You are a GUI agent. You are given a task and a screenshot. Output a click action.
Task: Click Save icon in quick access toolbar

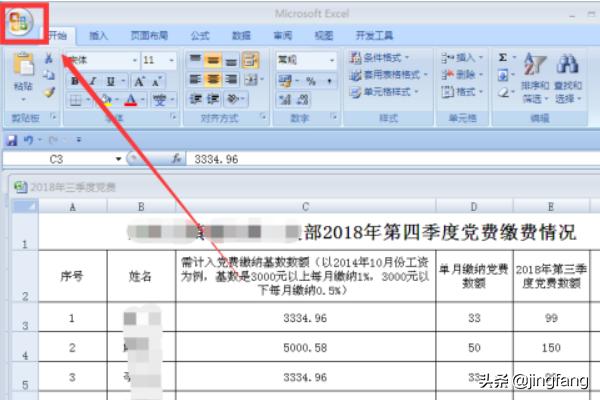(12, 140)
